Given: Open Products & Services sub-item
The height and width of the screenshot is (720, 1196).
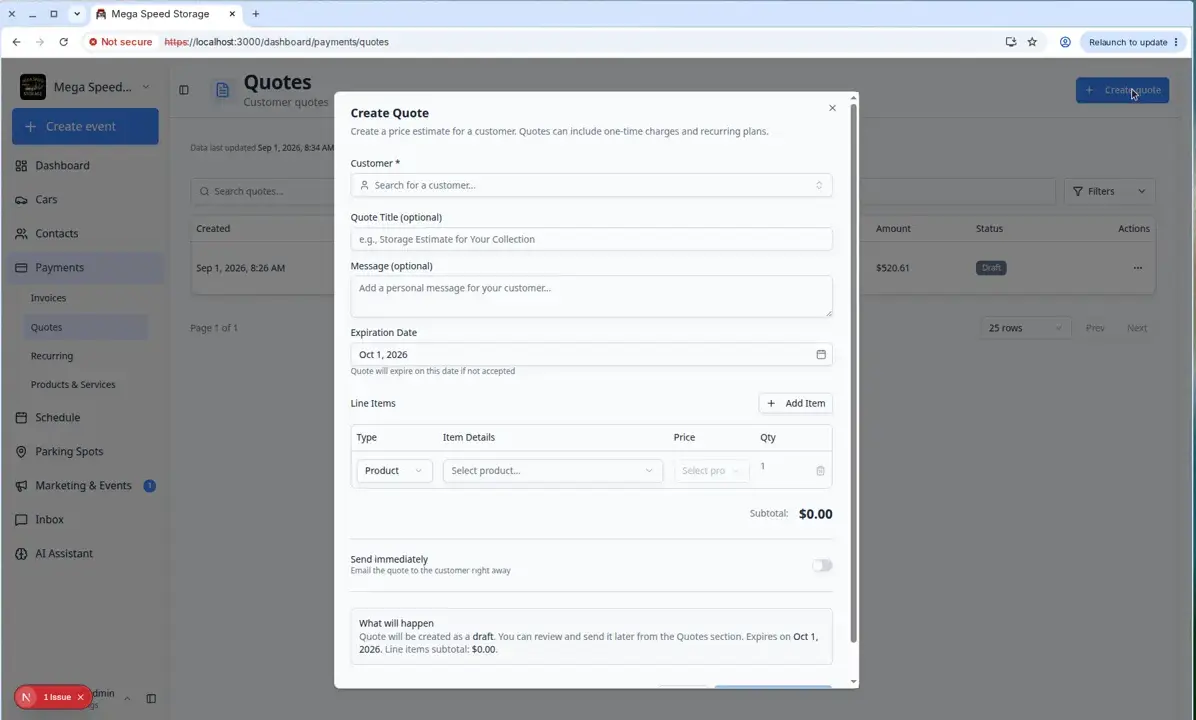Looking at the screenshot, I should coord(73,384).
